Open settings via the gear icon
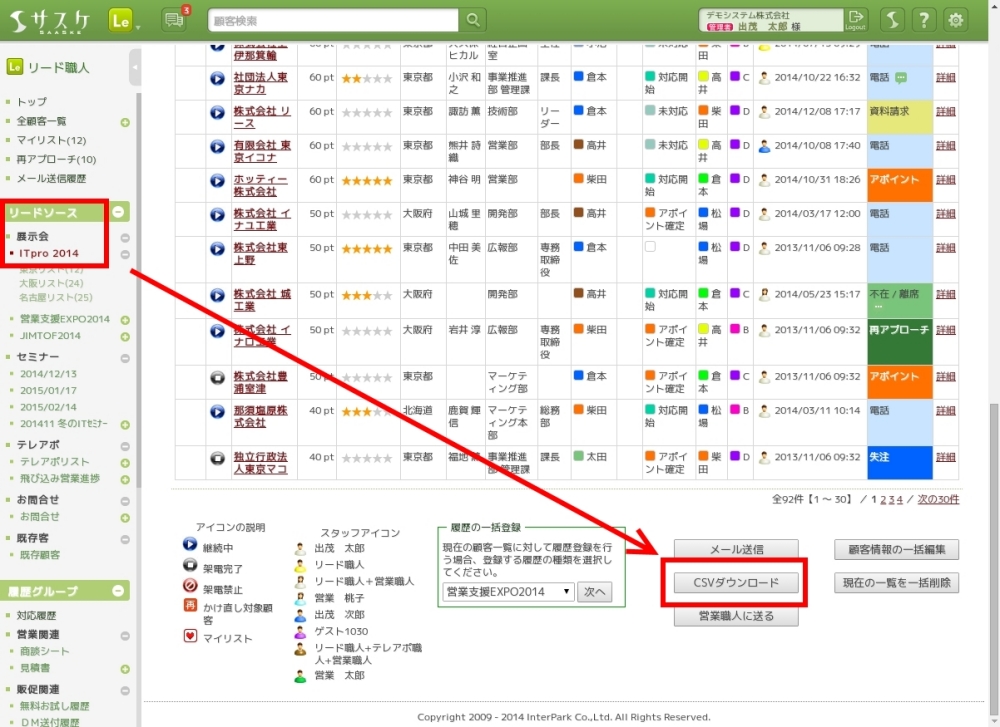 click(x=957, y=19)
